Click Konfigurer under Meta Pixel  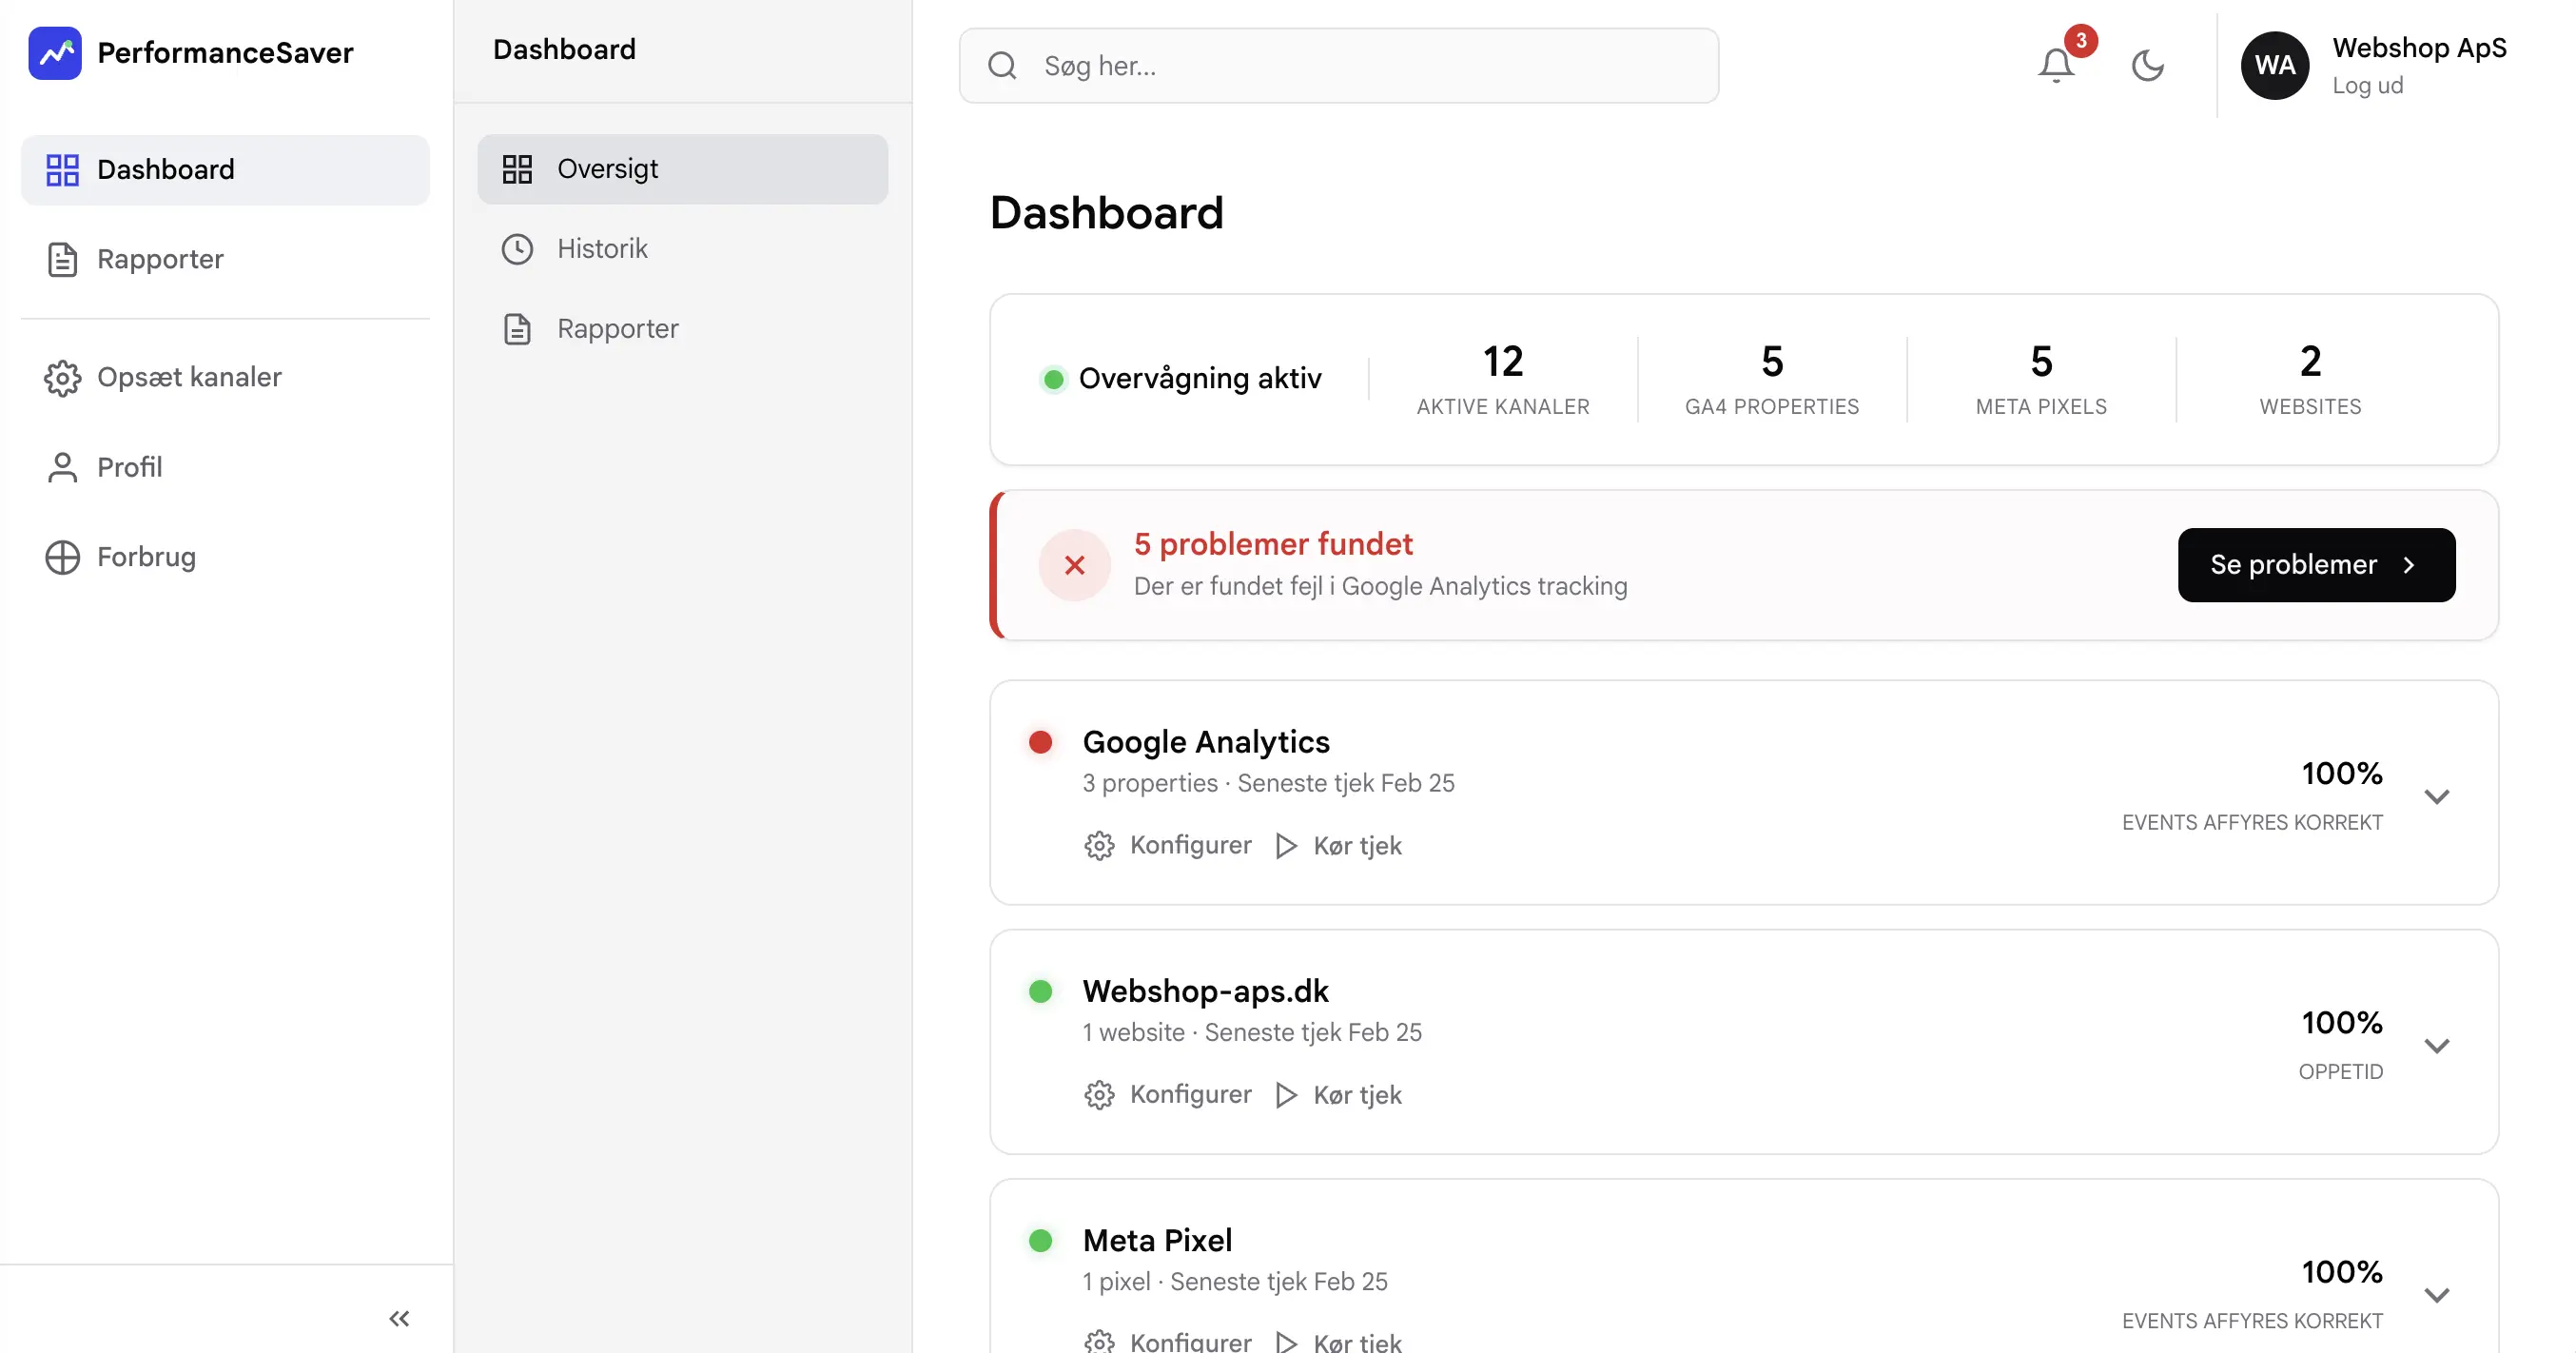click(1167, 1342)
